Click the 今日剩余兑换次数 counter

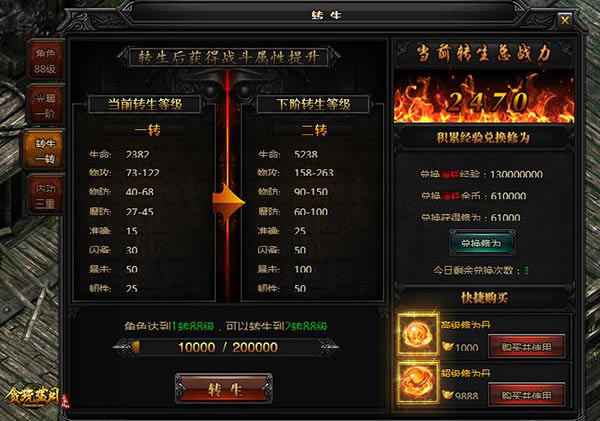pyautogui.click(x=481, y=270)
